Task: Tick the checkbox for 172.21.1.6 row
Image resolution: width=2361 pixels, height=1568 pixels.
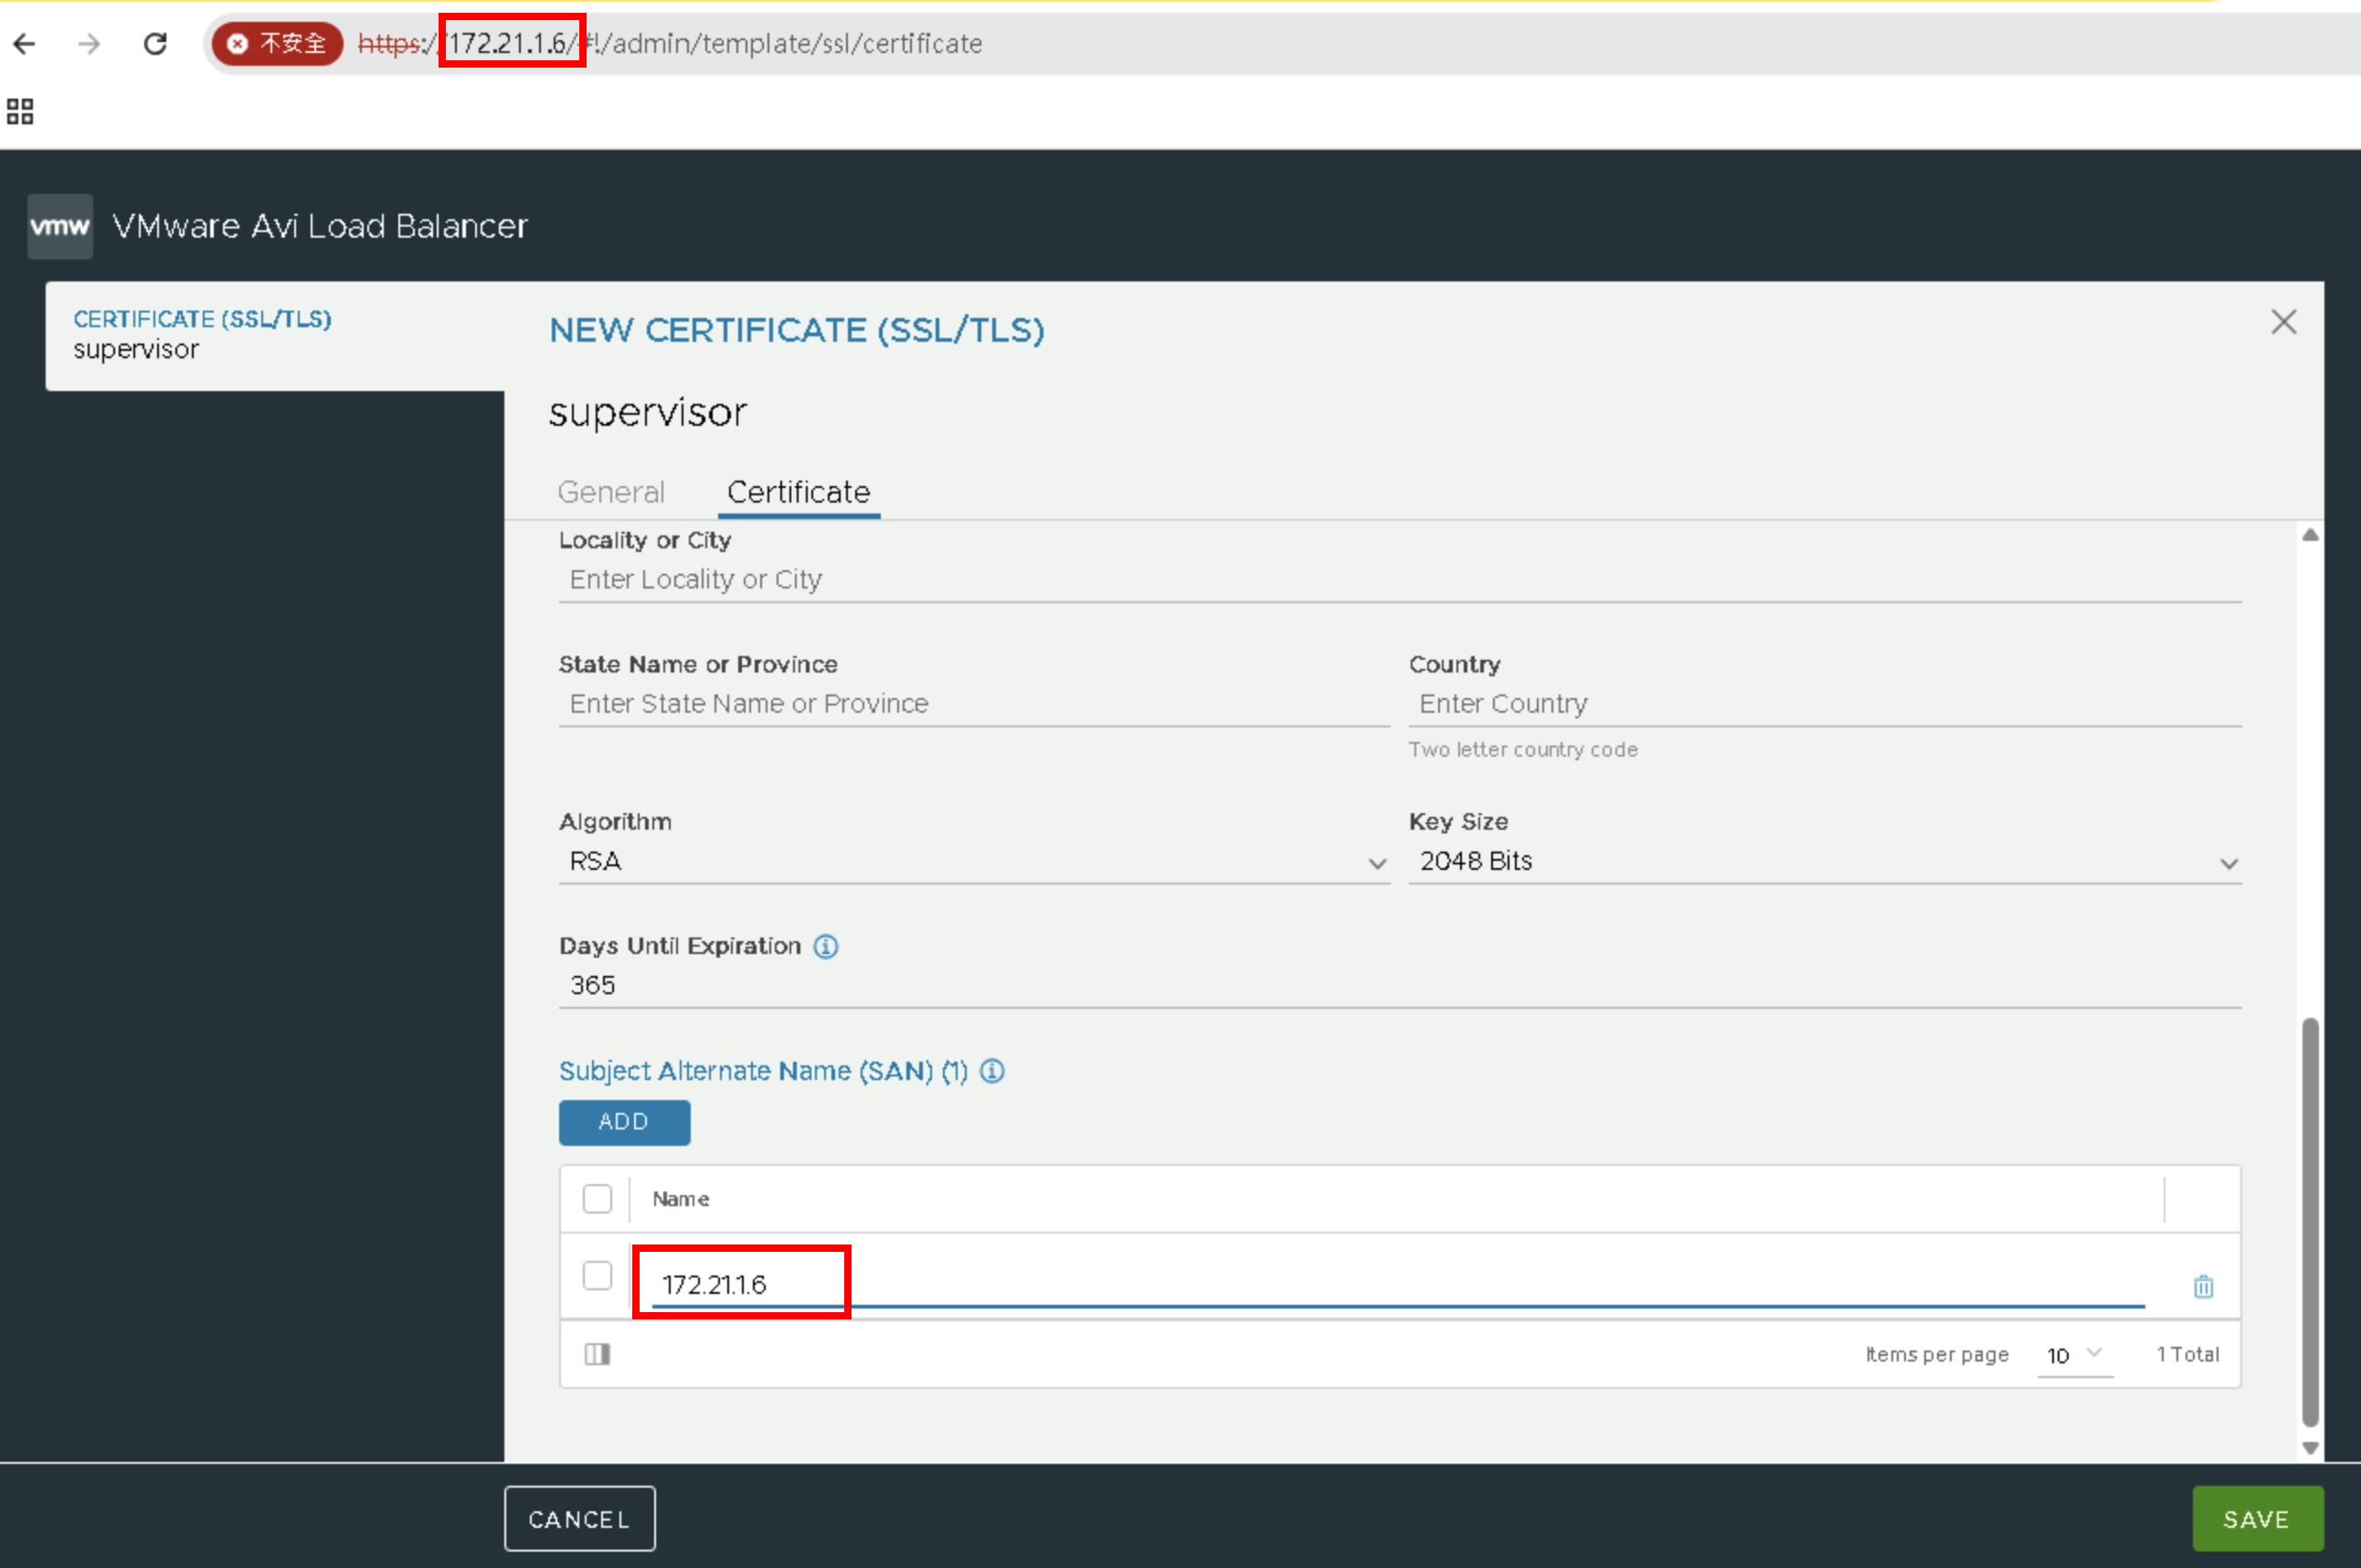Action: click(x=597, y=1276)
